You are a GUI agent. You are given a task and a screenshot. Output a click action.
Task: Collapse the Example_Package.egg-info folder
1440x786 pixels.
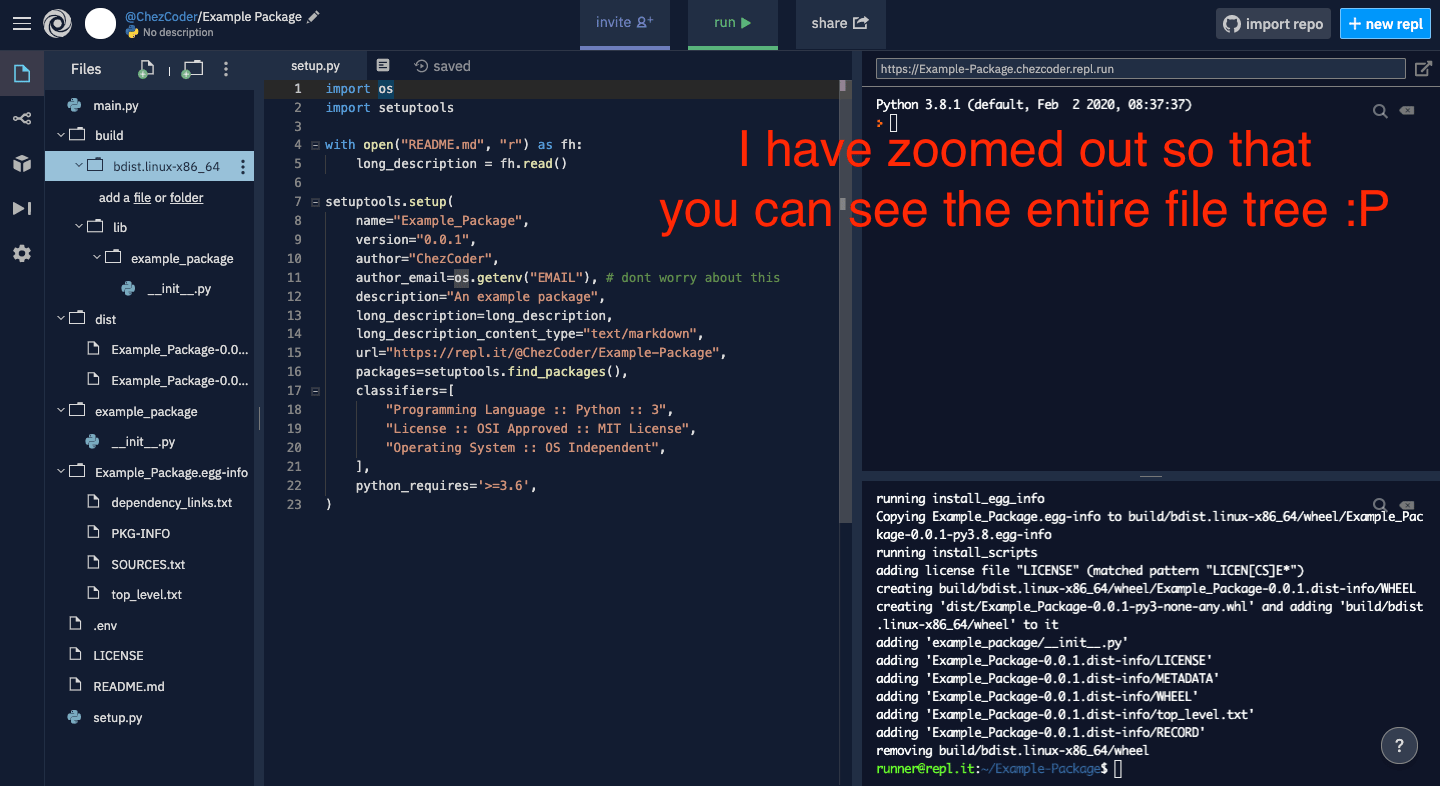tap(62, 471)
